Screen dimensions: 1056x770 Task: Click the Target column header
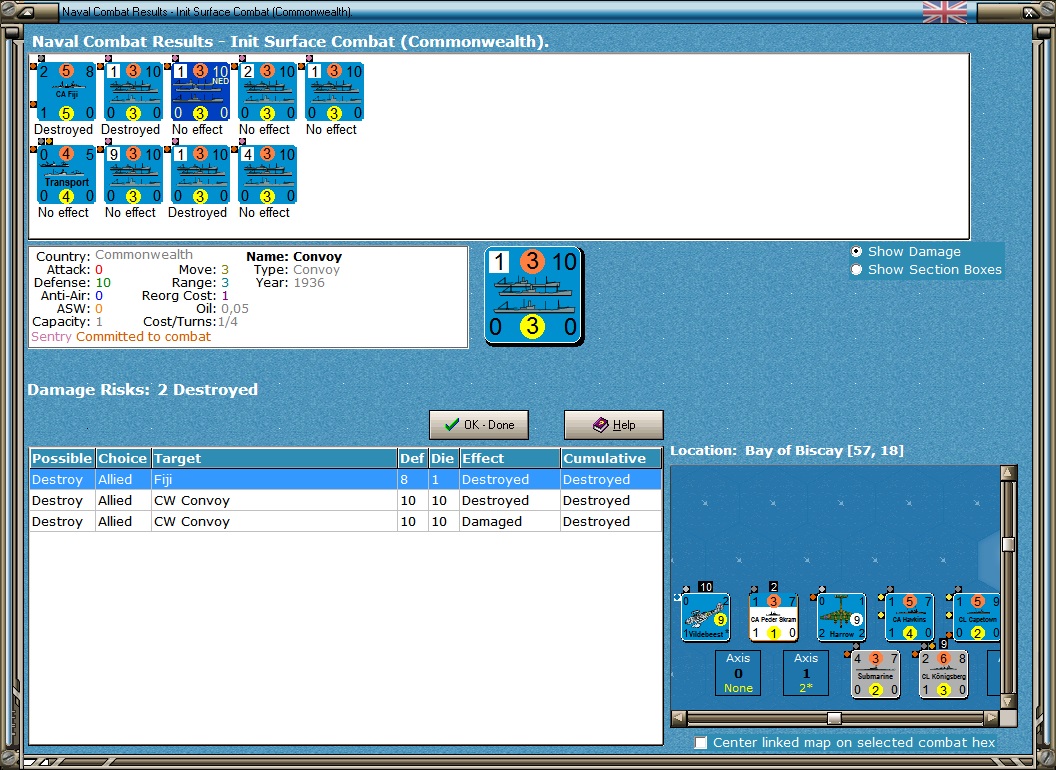tap(274, 458)
